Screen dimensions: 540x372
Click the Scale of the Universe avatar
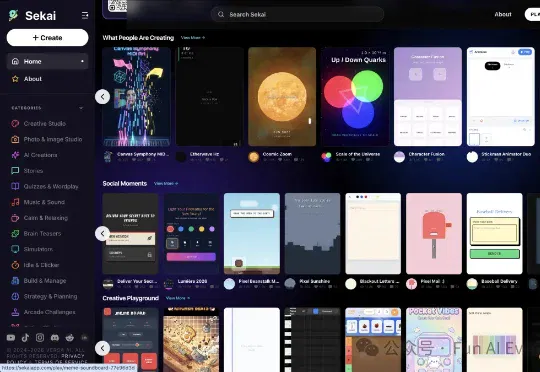pos(326,157)
